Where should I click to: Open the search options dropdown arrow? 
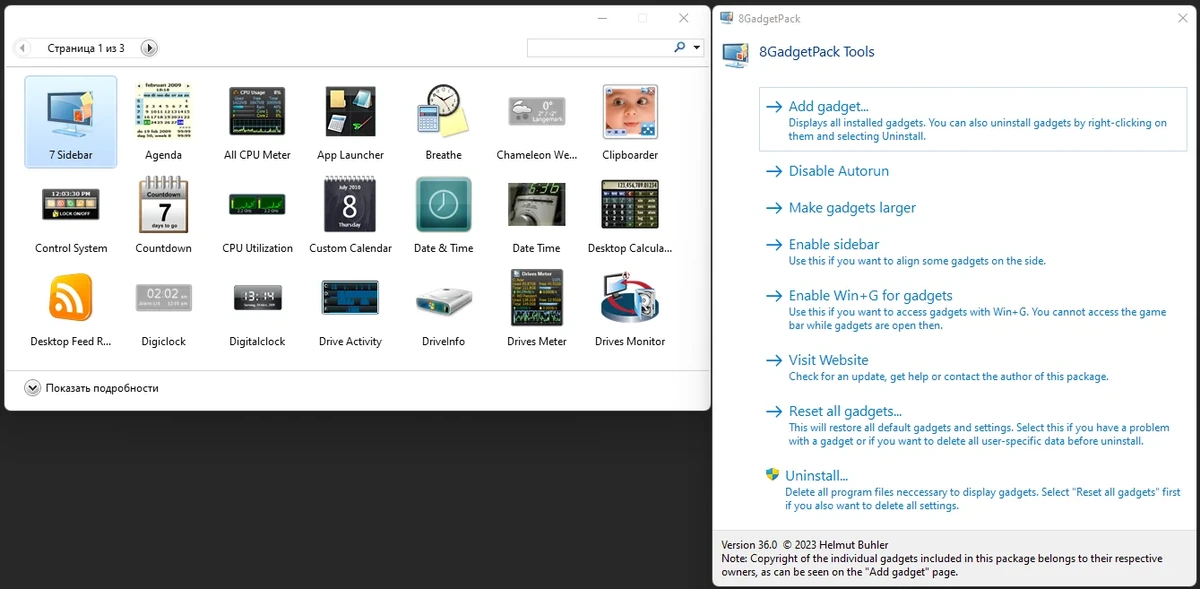point(697,48)
